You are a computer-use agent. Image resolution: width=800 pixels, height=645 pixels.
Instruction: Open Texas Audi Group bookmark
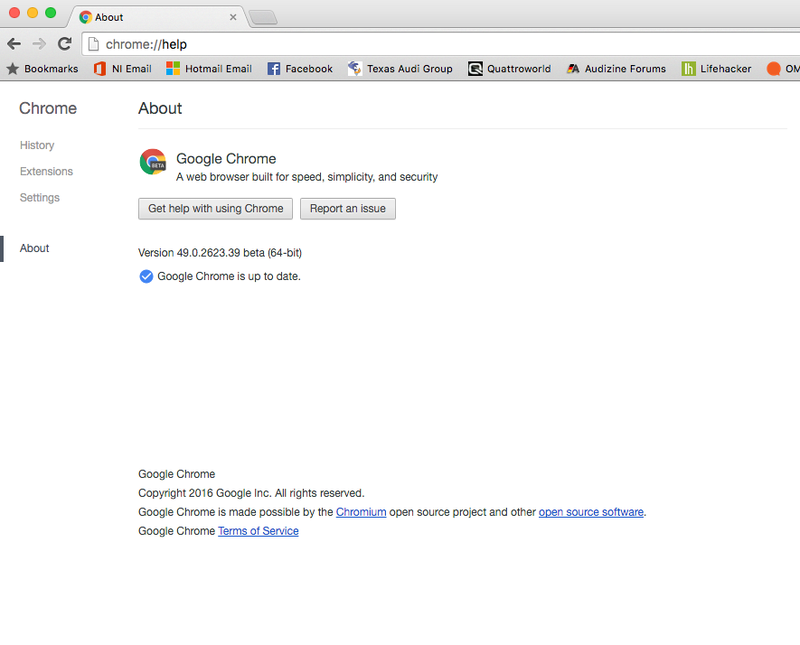click(400, 68)
